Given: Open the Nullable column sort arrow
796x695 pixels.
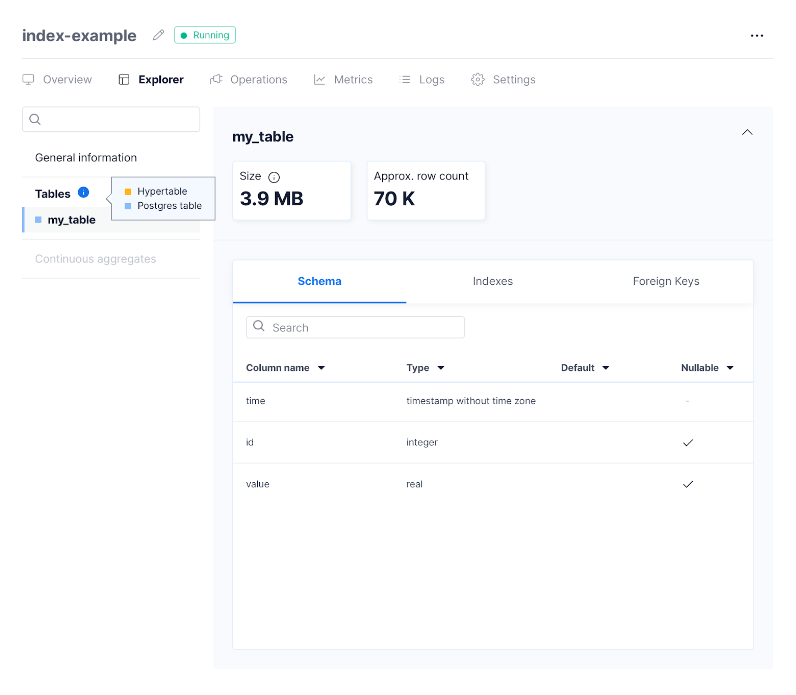Looking at the screenshot, I should pyautogui.click(x=730, y=368).
